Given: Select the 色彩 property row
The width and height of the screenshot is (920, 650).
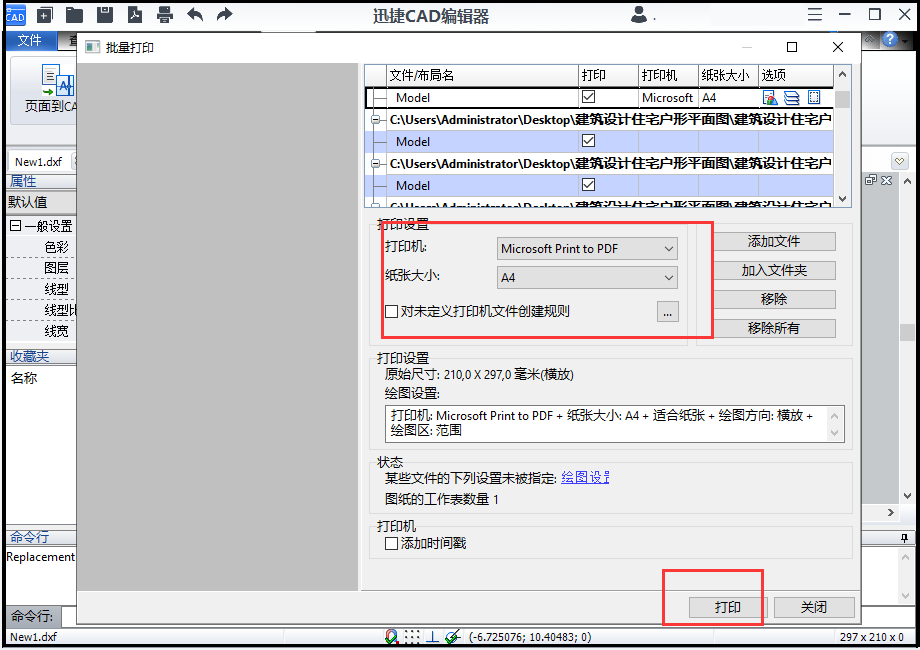Looking at the screenshot, I should tap(41, 247).
